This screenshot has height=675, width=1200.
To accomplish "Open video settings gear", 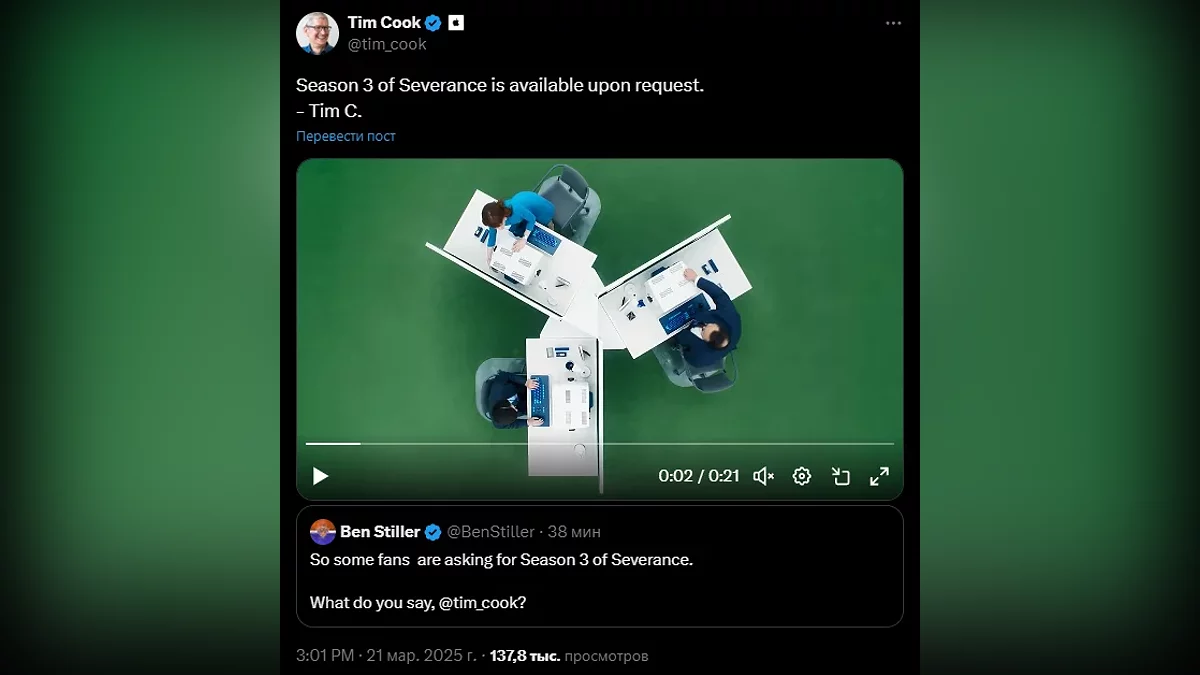I will [x=802, y=476].
